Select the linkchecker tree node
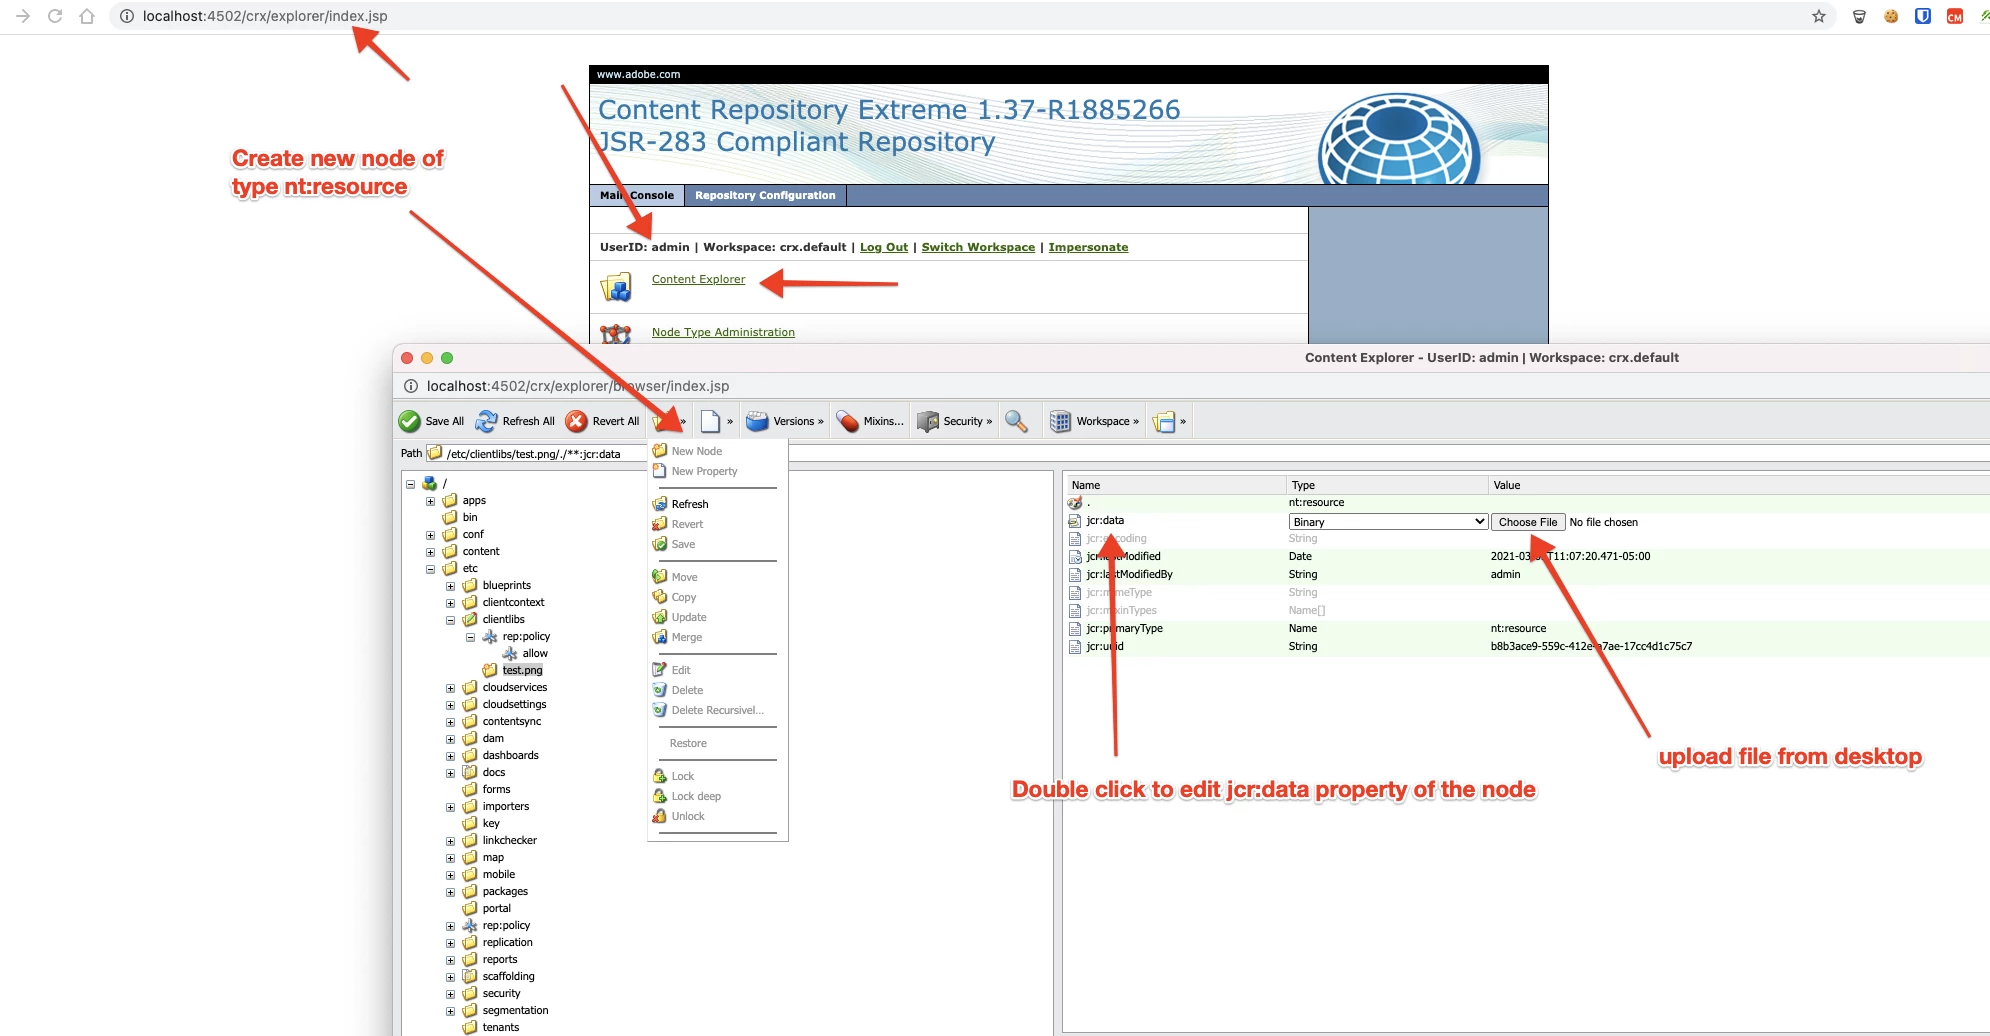This screenshot has width=1990, height=1036. coord(510,840)
